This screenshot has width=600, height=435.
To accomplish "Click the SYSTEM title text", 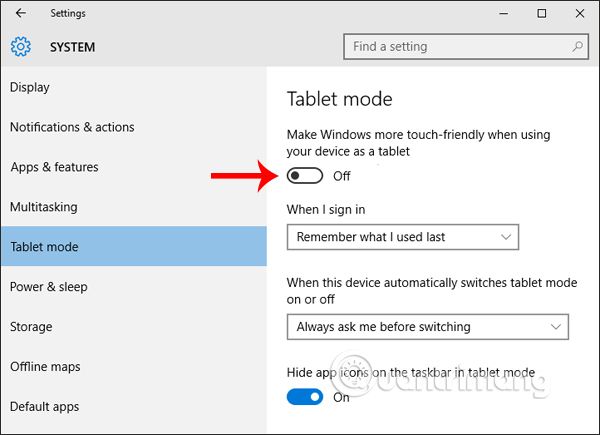I will (72, 47).
